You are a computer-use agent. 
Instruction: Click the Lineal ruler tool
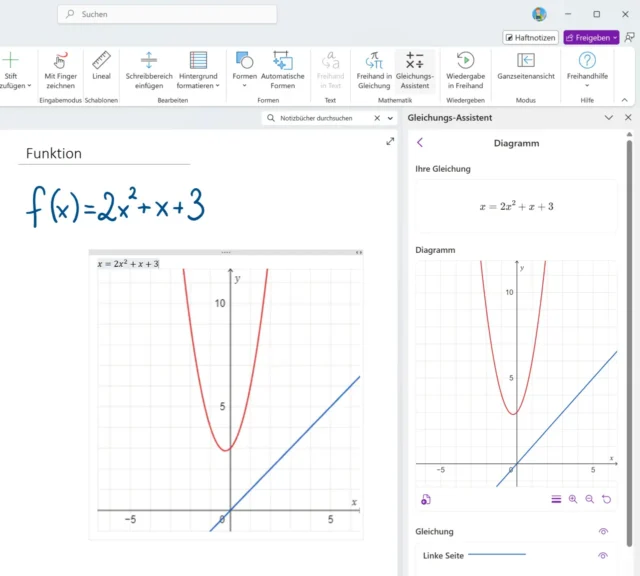tap(101, 67)
